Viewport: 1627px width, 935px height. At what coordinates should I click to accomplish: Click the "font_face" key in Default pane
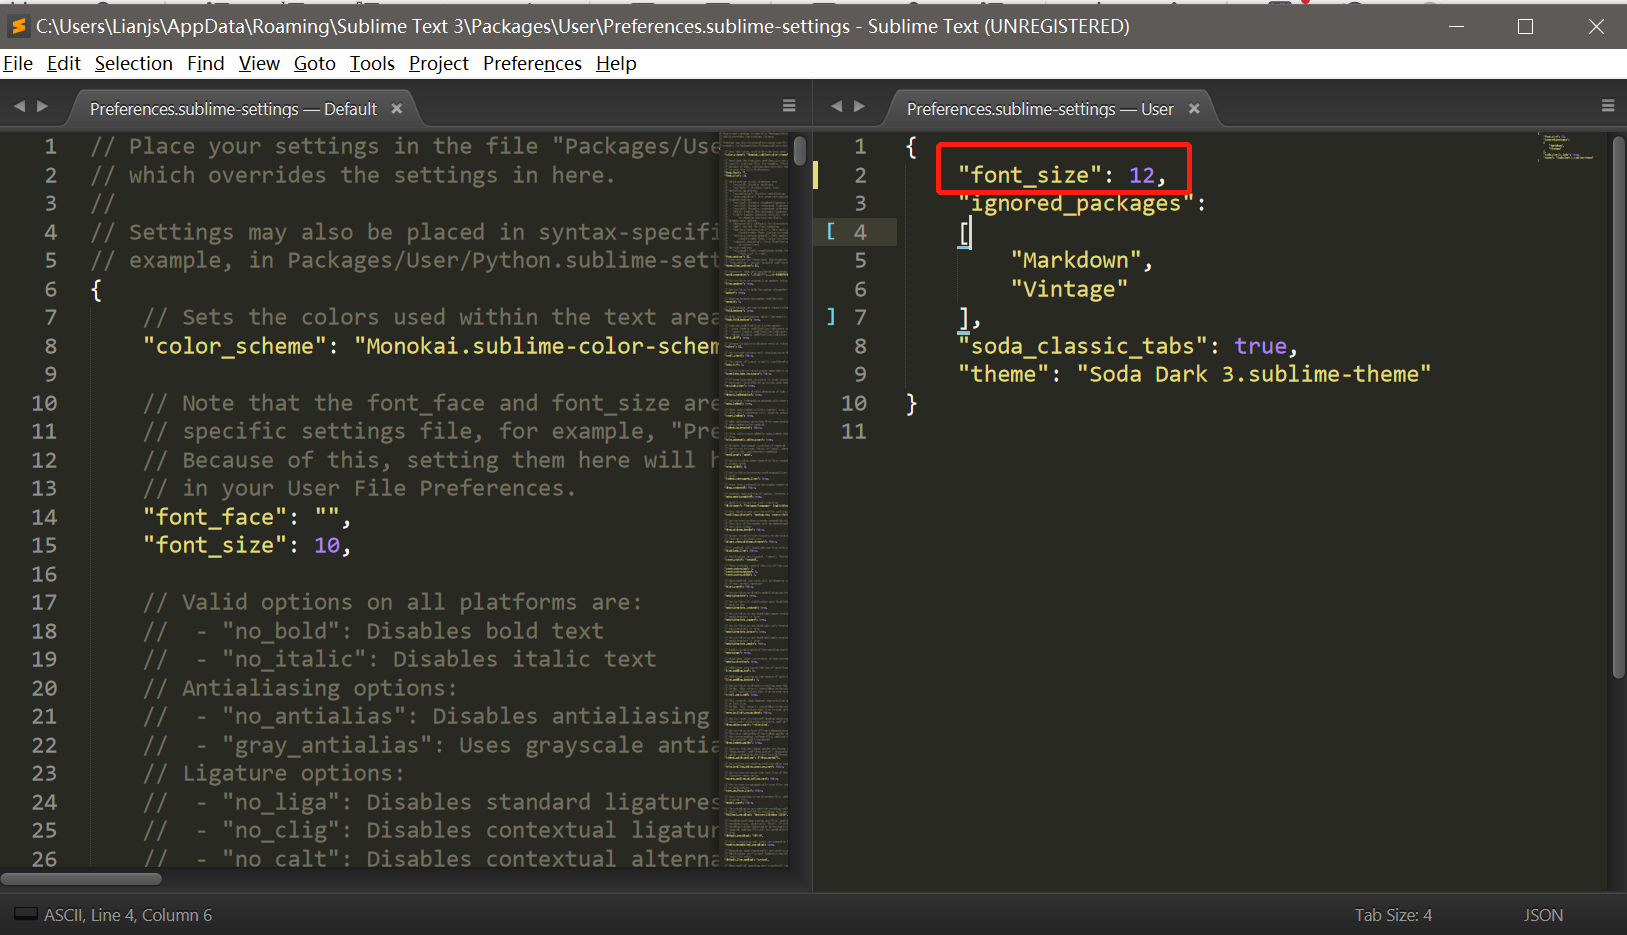[215, 517]
